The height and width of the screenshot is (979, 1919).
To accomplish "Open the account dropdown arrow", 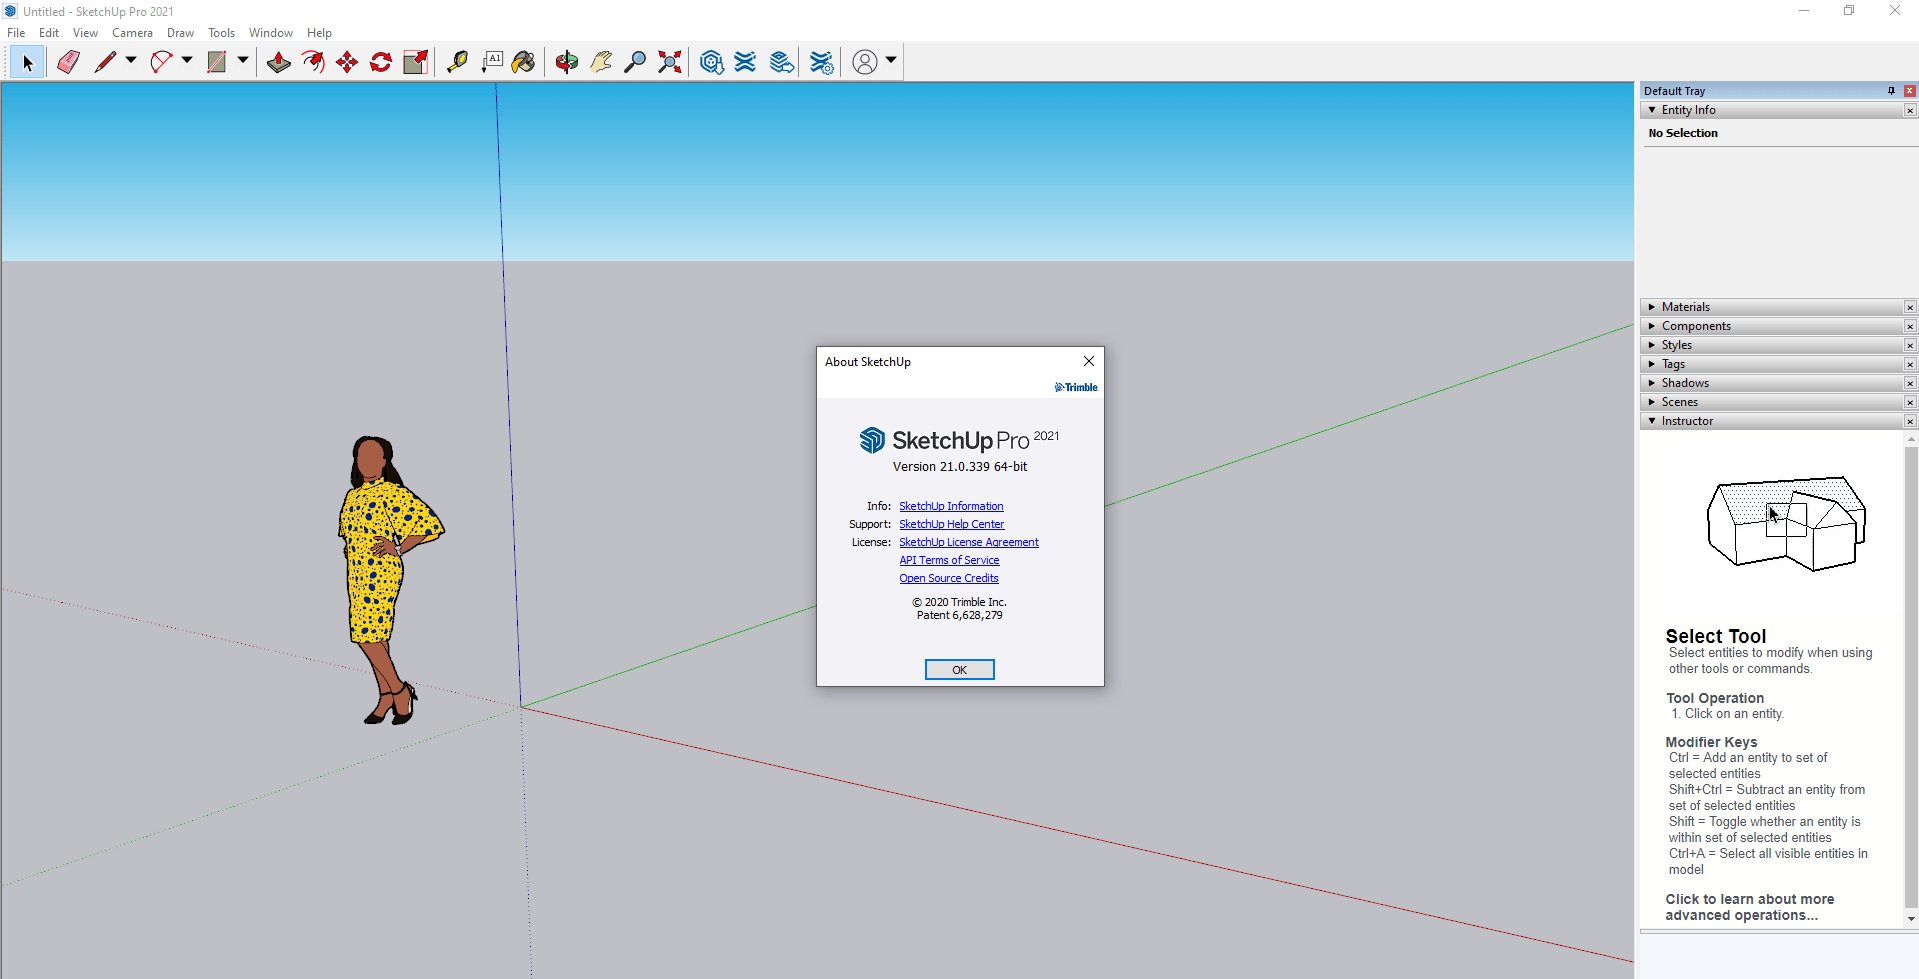I will pyautogui.click(x=891, y=61).
